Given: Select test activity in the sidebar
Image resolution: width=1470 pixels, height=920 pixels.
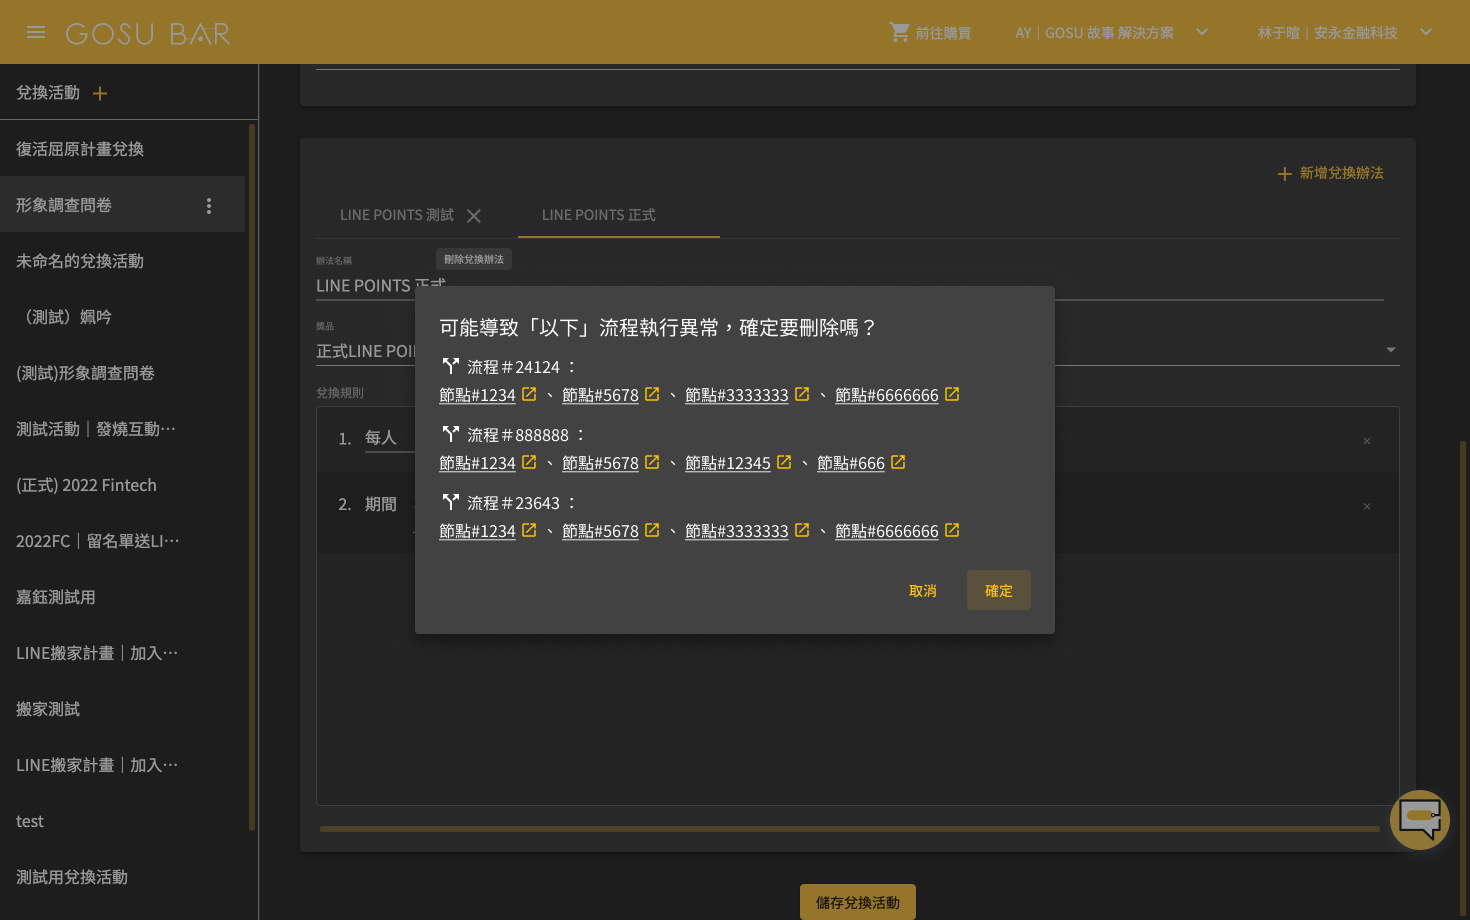Looking at the screenshot, I should tap(122, 821).
